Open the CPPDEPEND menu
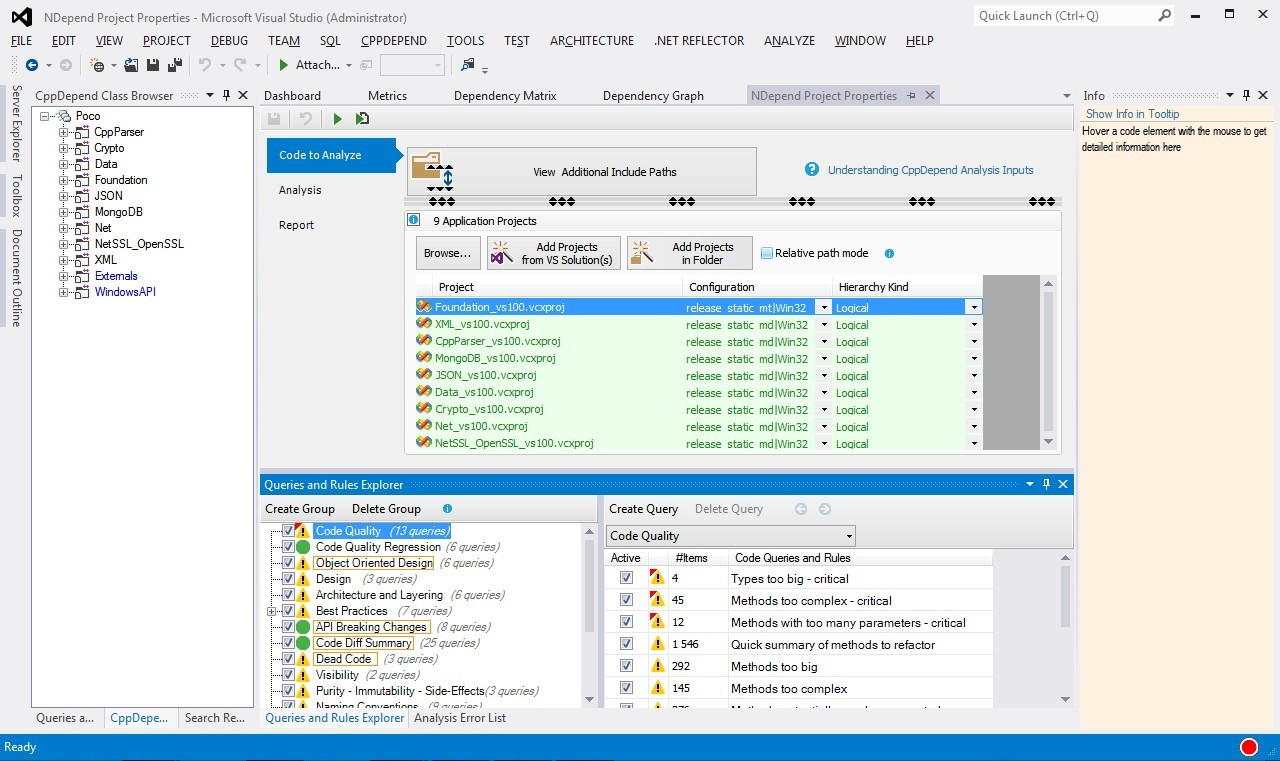Screen dimensions: 1280x761 pos(394,41)
